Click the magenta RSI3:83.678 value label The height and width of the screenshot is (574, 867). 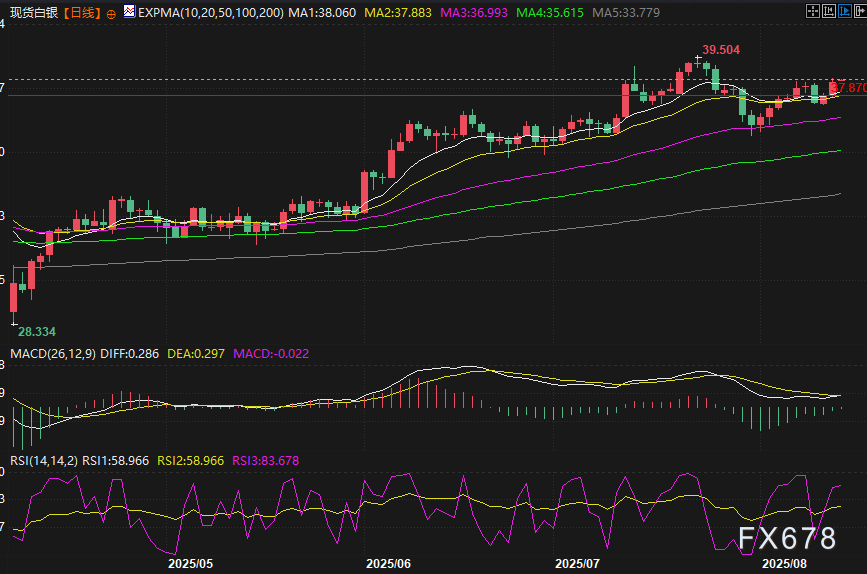[265, 460]
